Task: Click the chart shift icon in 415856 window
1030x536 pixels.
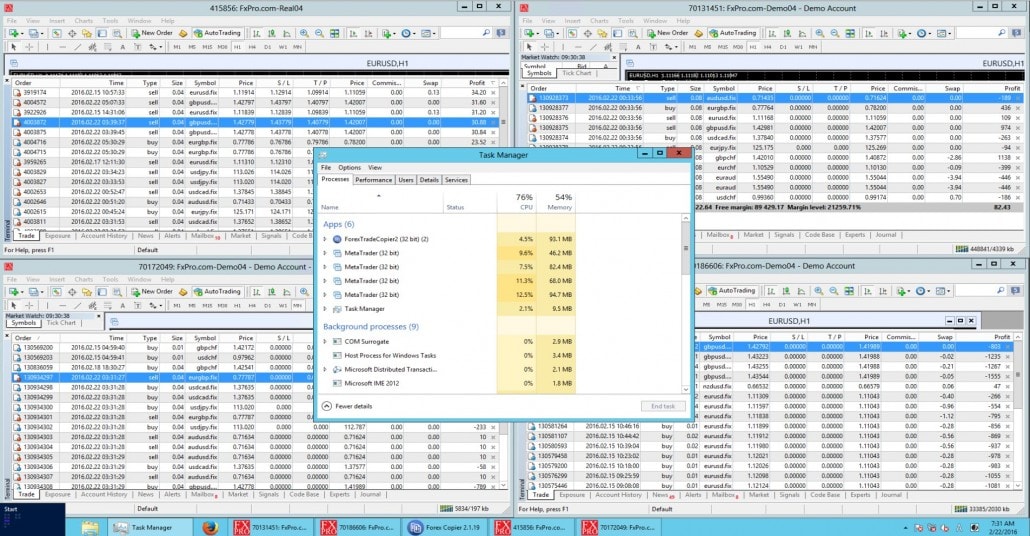Action: click(369, 33)
